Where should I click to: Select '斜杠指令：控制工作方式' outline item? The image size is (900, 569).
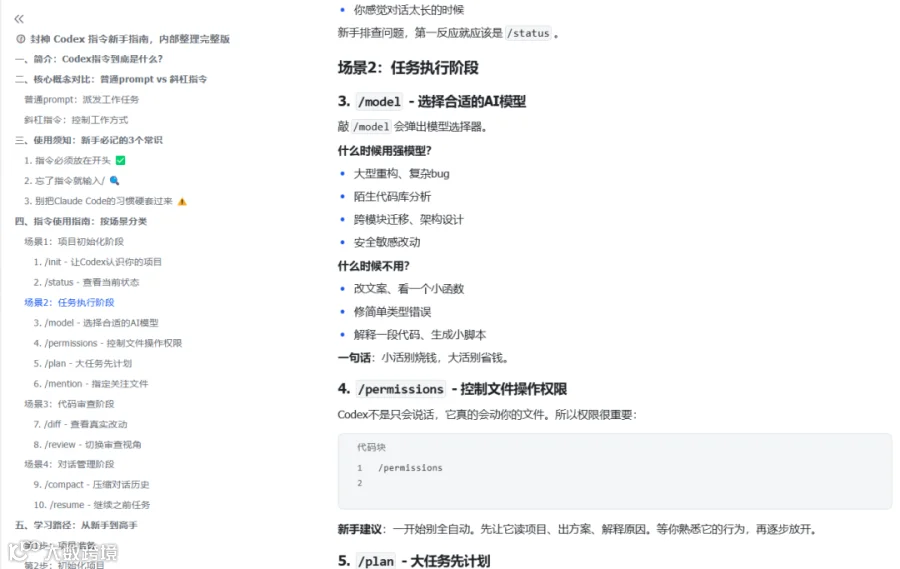pos(76,120)
